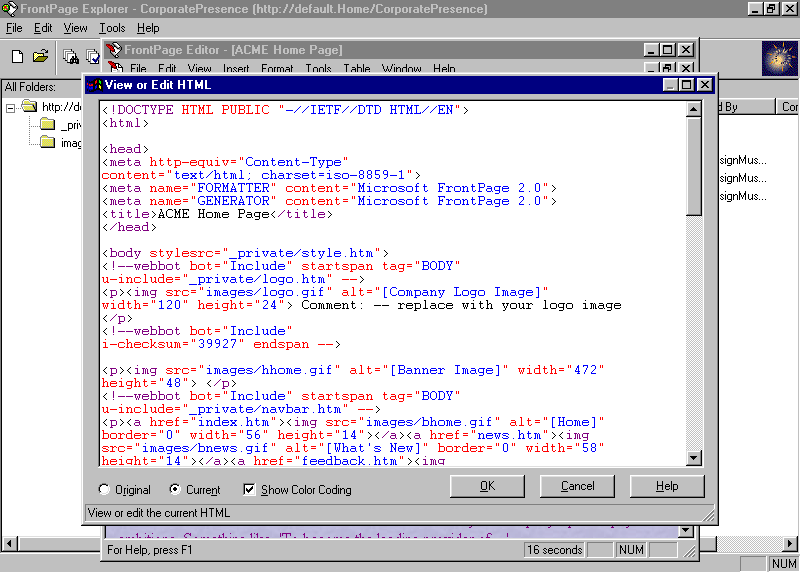
Task: Select the Current HTML radio button
Action: (175, 489)
